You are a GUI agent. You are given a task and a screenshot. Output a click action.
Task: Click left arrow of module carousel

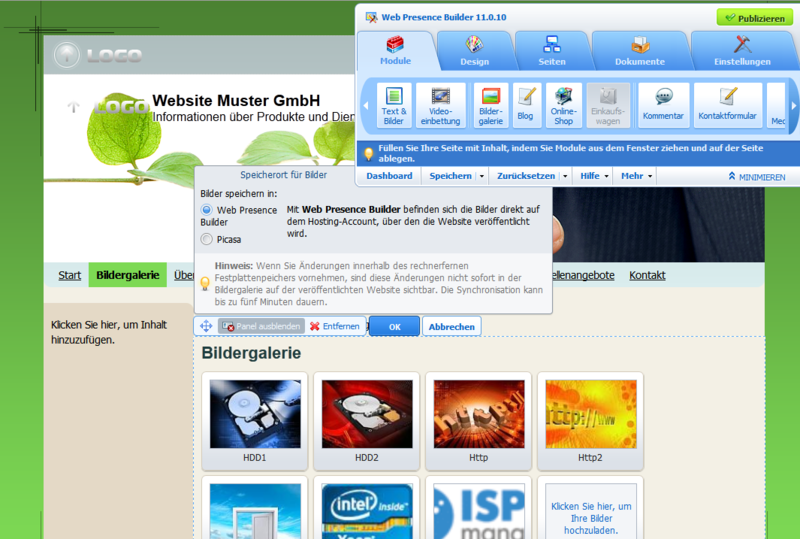[366, 106]
